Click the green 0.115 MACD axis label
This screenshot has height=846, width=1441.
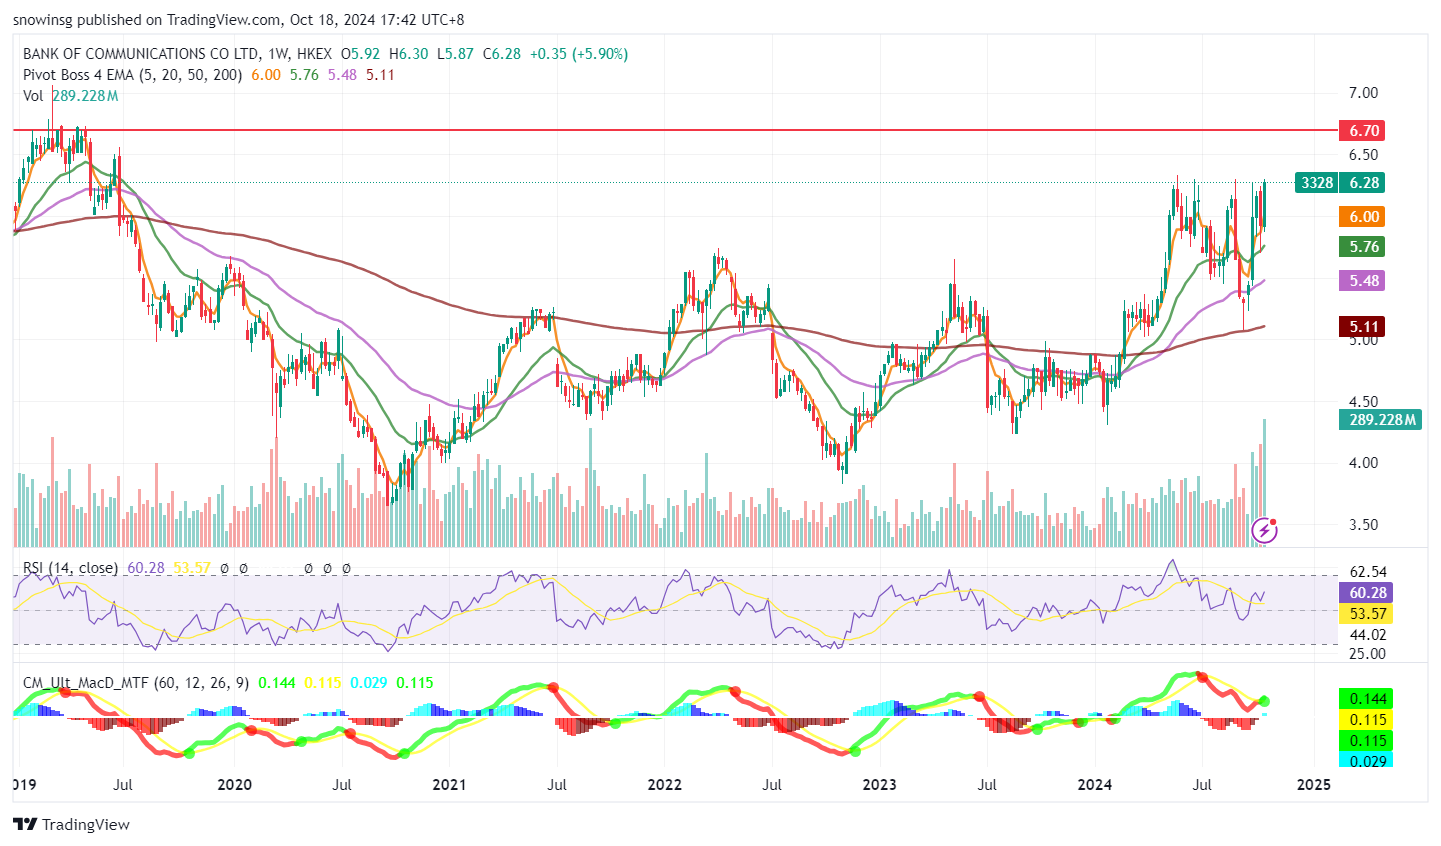pyautogui.click(x=1364, y=740)
